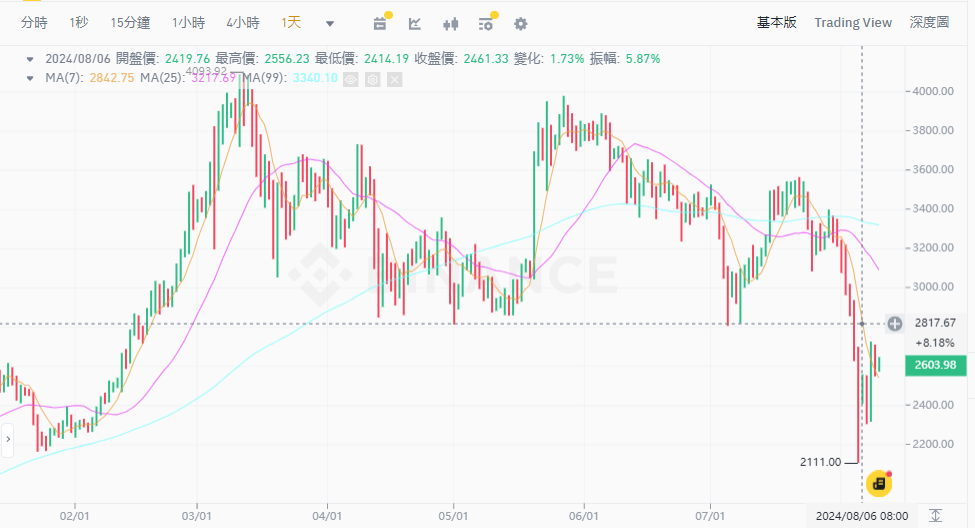Click the 4000.00 price axis label
The width and height of the screenshot is (975, 528).
click(933, 91)
